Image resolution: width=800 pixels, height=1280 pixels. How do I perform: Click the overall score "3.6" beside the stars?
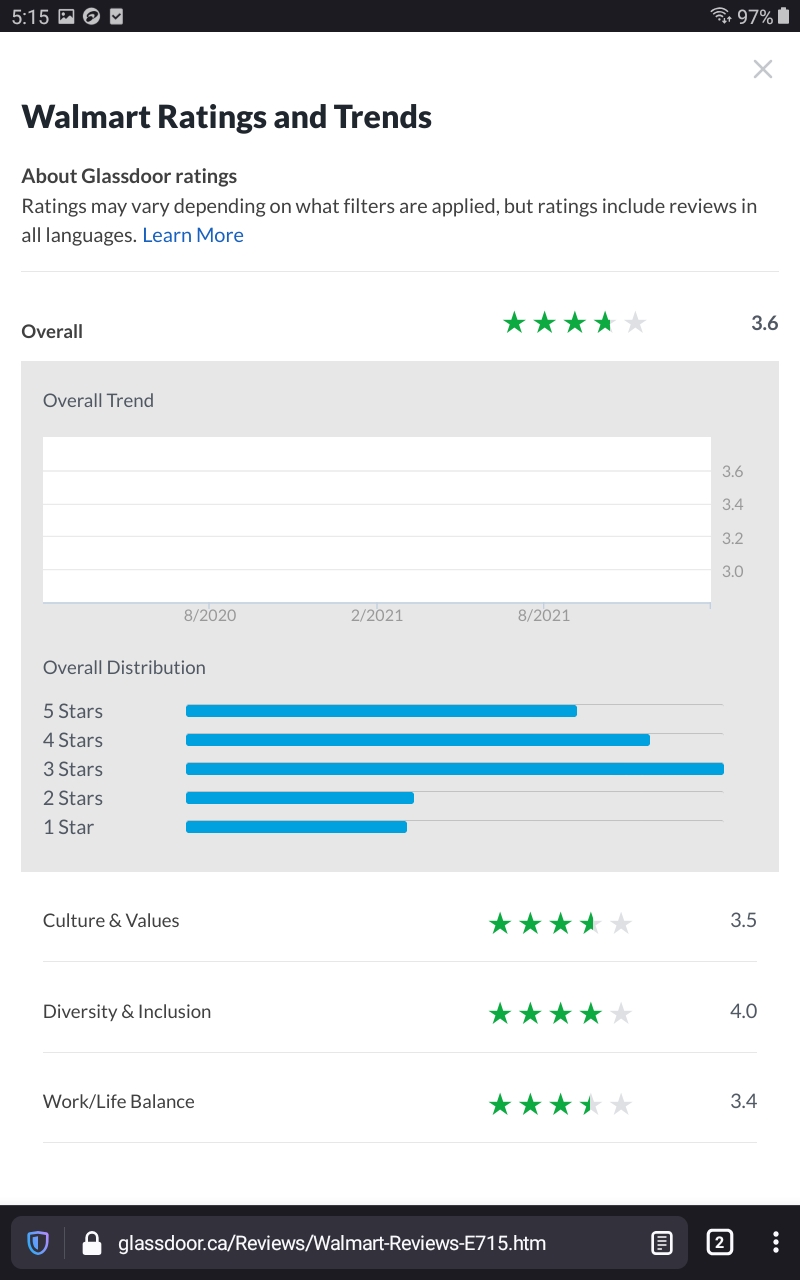coord(765,323)
